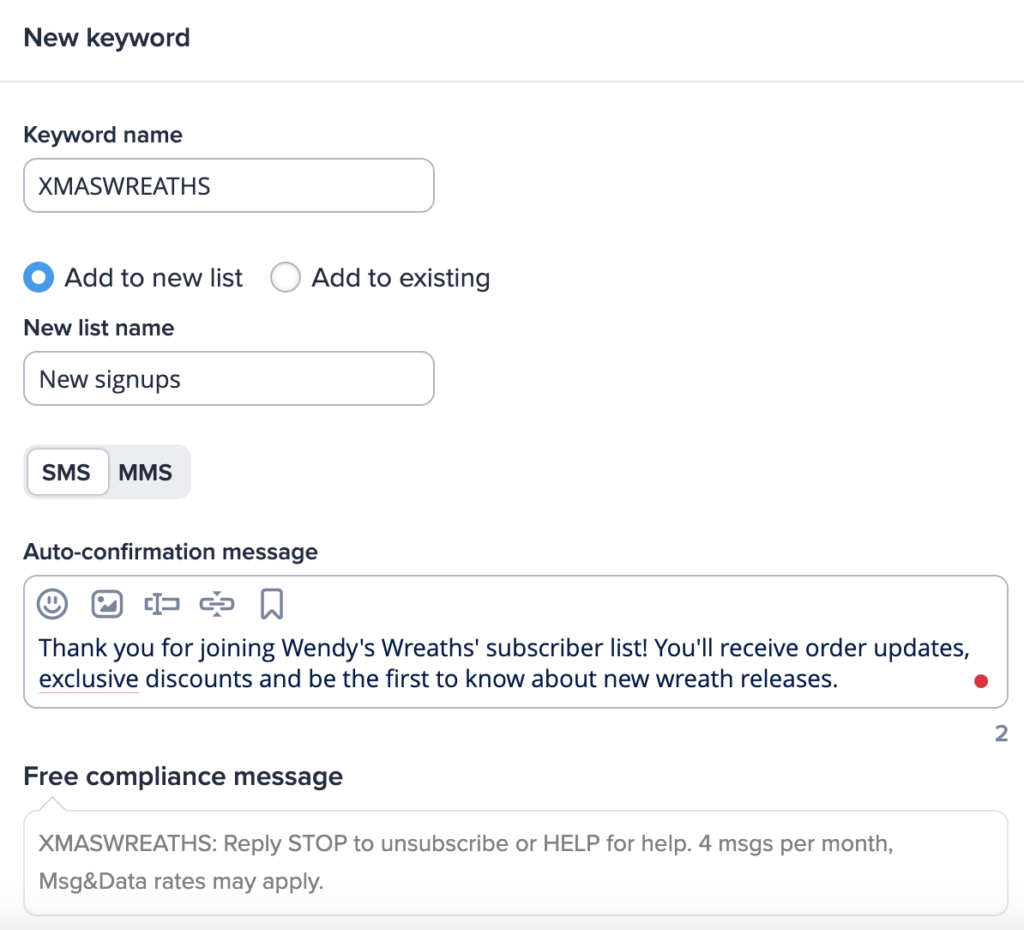This screenshot has height=930, width=1024.
Task: Click the XMASWREATHS keyword name field
Action: point(228,185)
